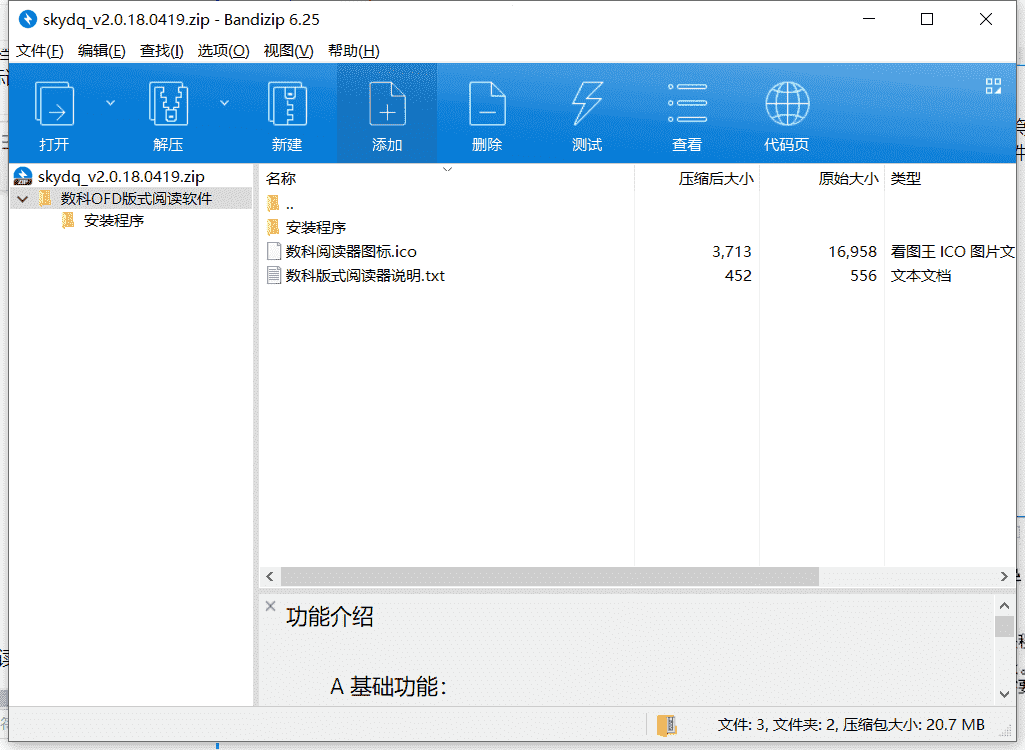This screenshot has height=750, width=1025.
Task: Click the zip archive icon in tree root
Action: (23, 177)
